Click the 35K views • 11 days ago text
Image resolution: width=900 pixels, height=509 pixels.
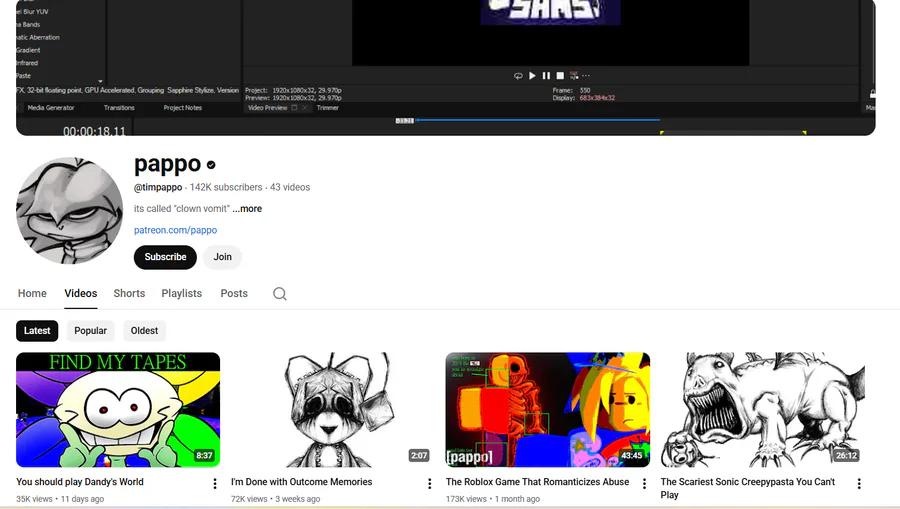point(60,499)
